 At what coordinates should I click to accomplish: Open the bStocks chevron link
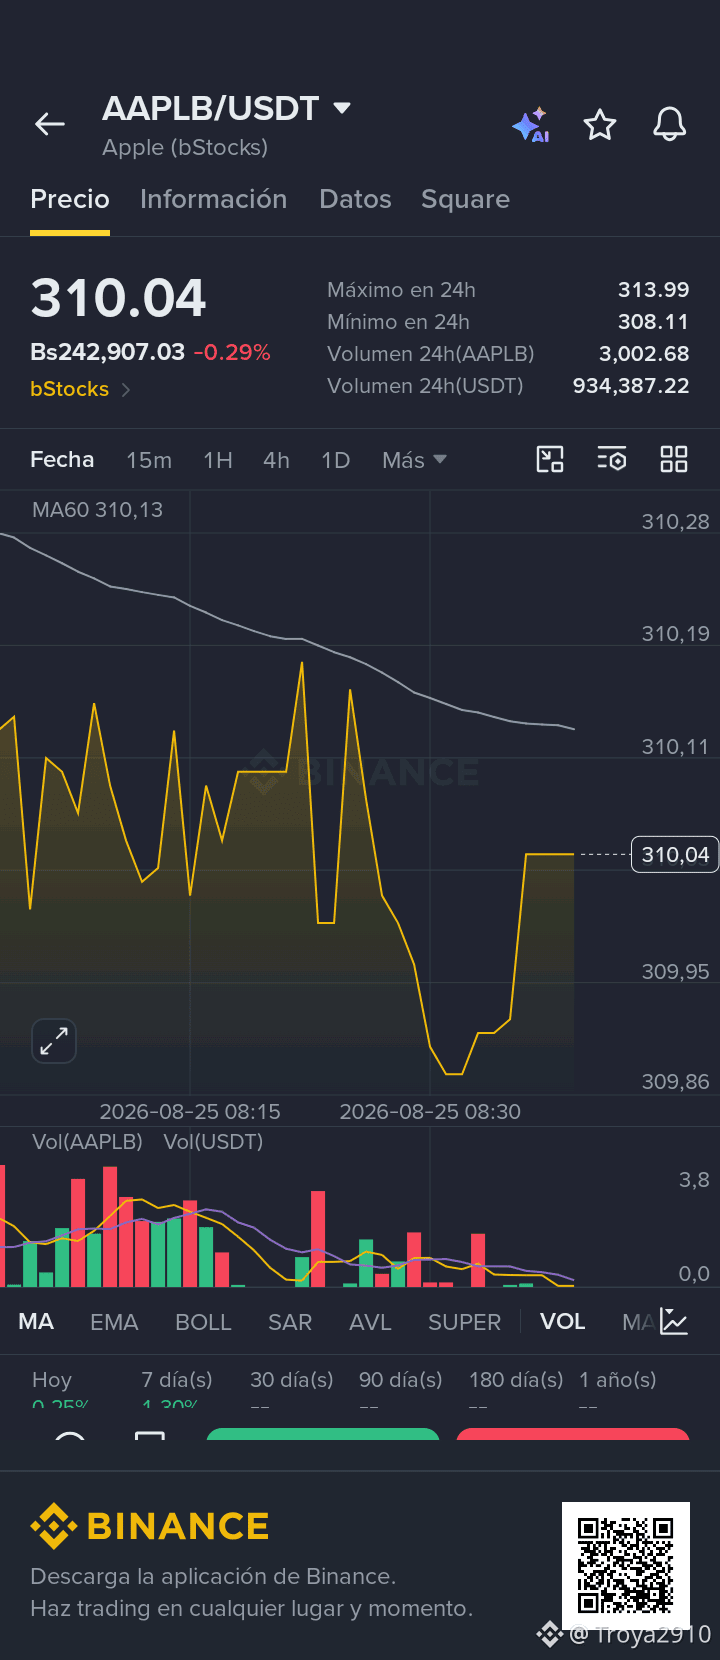80,389
